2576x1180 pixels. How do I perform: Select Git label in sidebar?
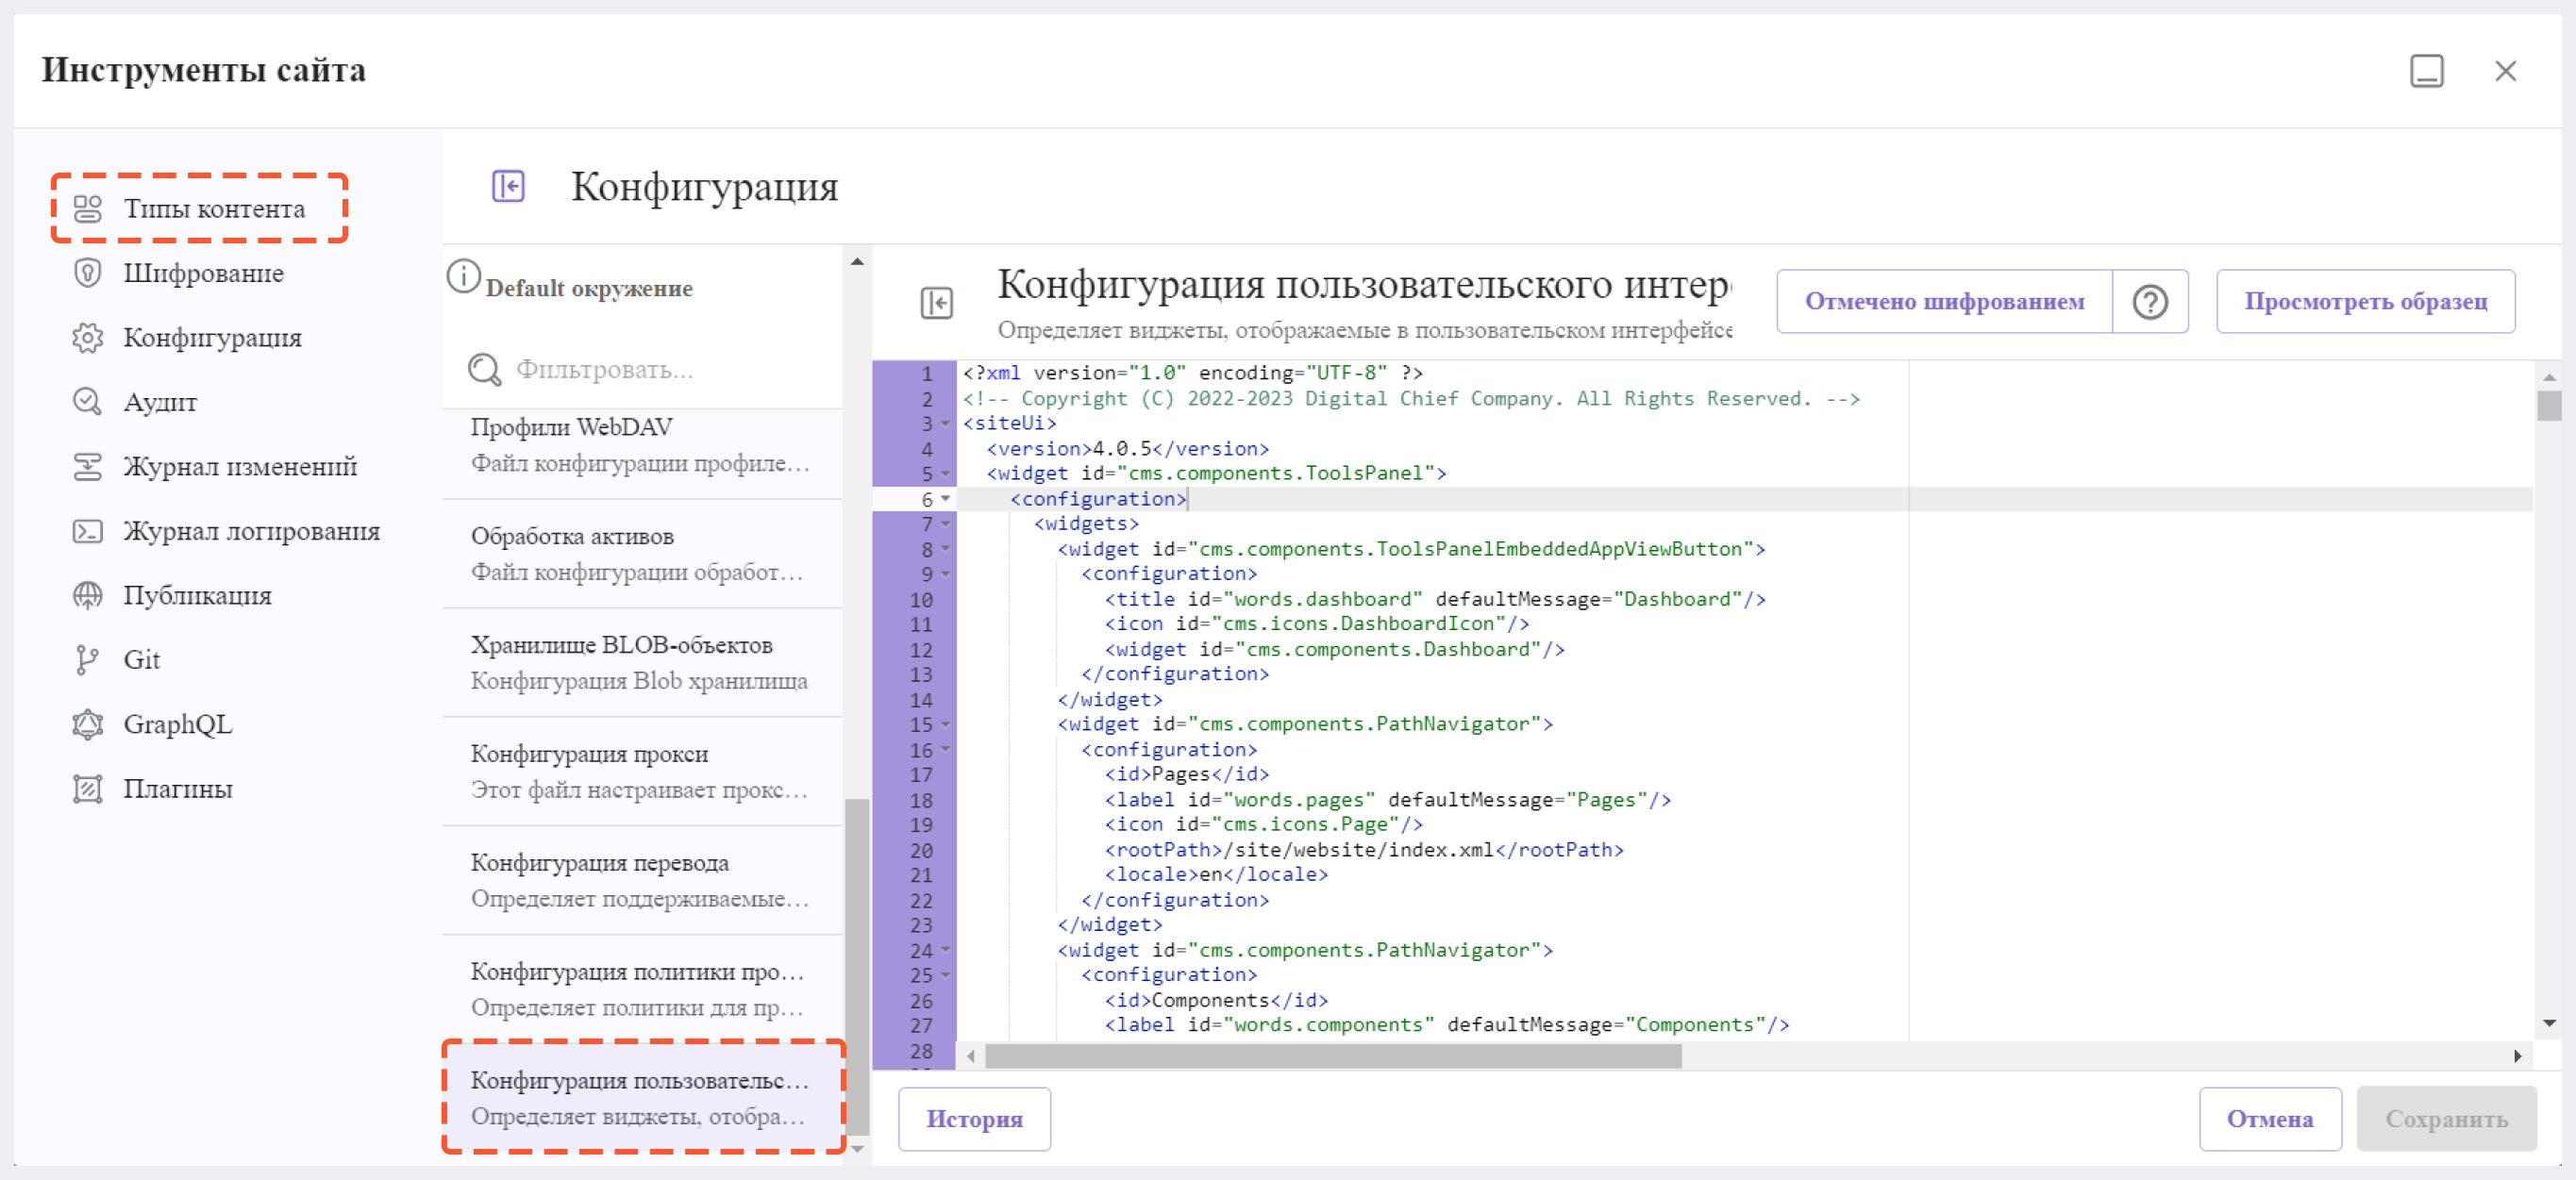tap(142, 660)
